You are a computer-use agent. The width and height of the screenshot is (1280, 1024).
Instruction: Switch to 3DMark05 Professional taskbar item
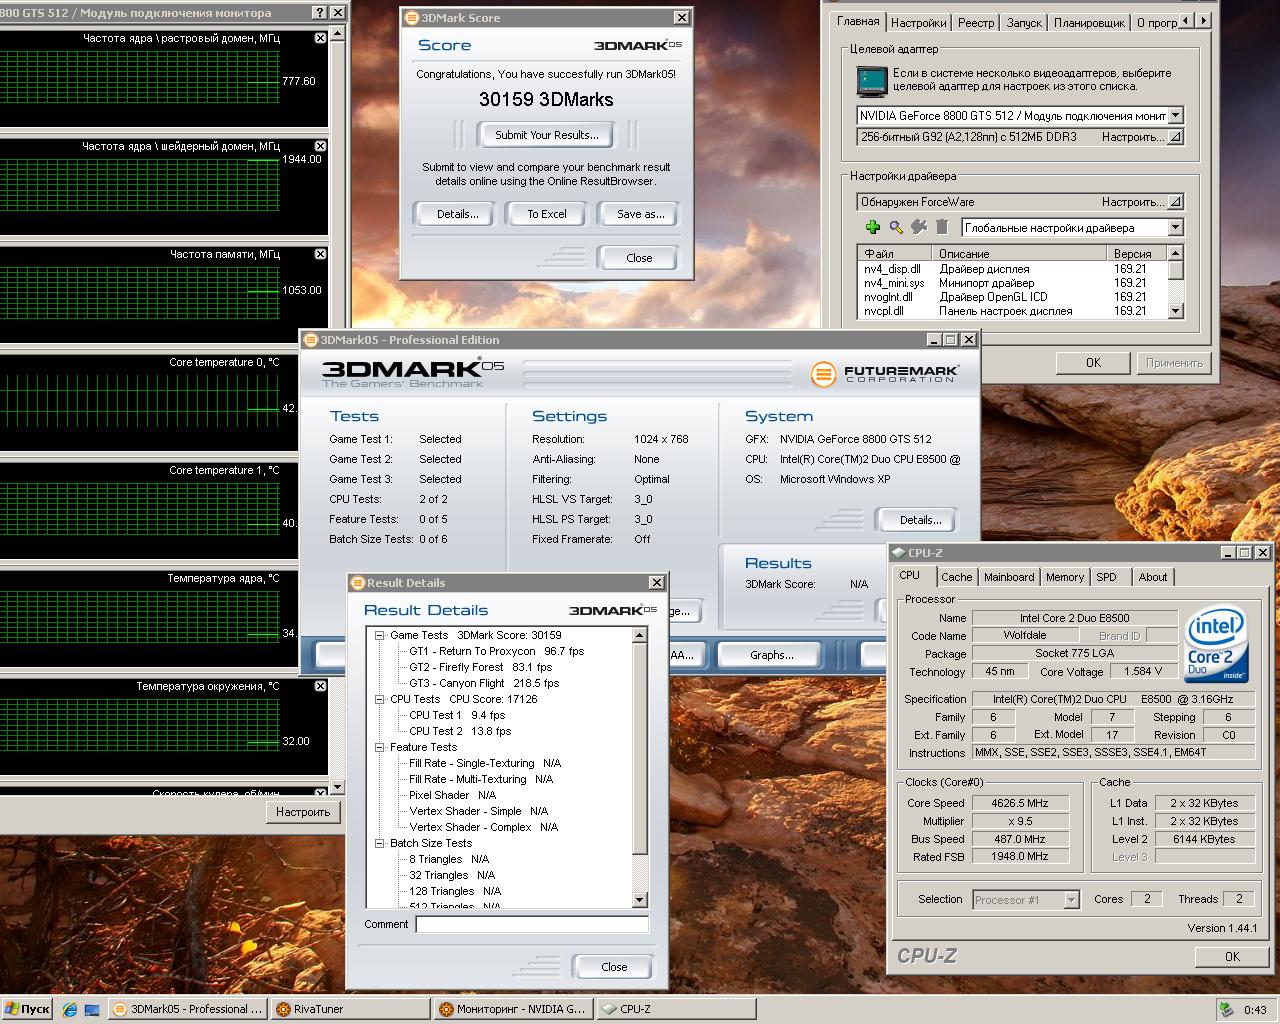[188, 1009]
